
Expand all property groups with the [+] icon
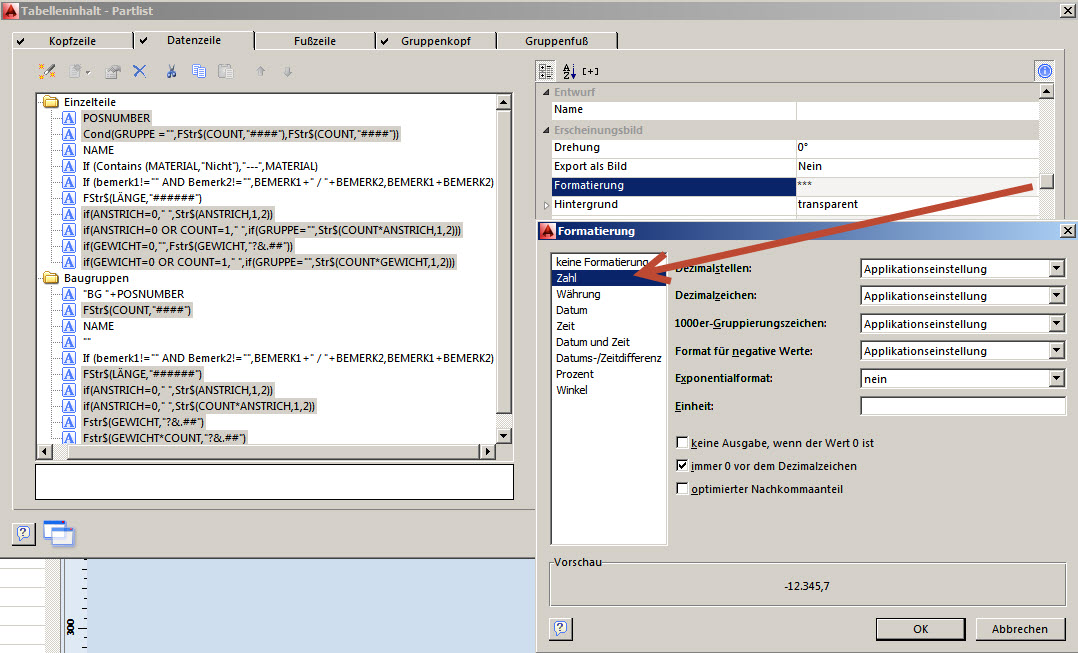tap(591, 71)
